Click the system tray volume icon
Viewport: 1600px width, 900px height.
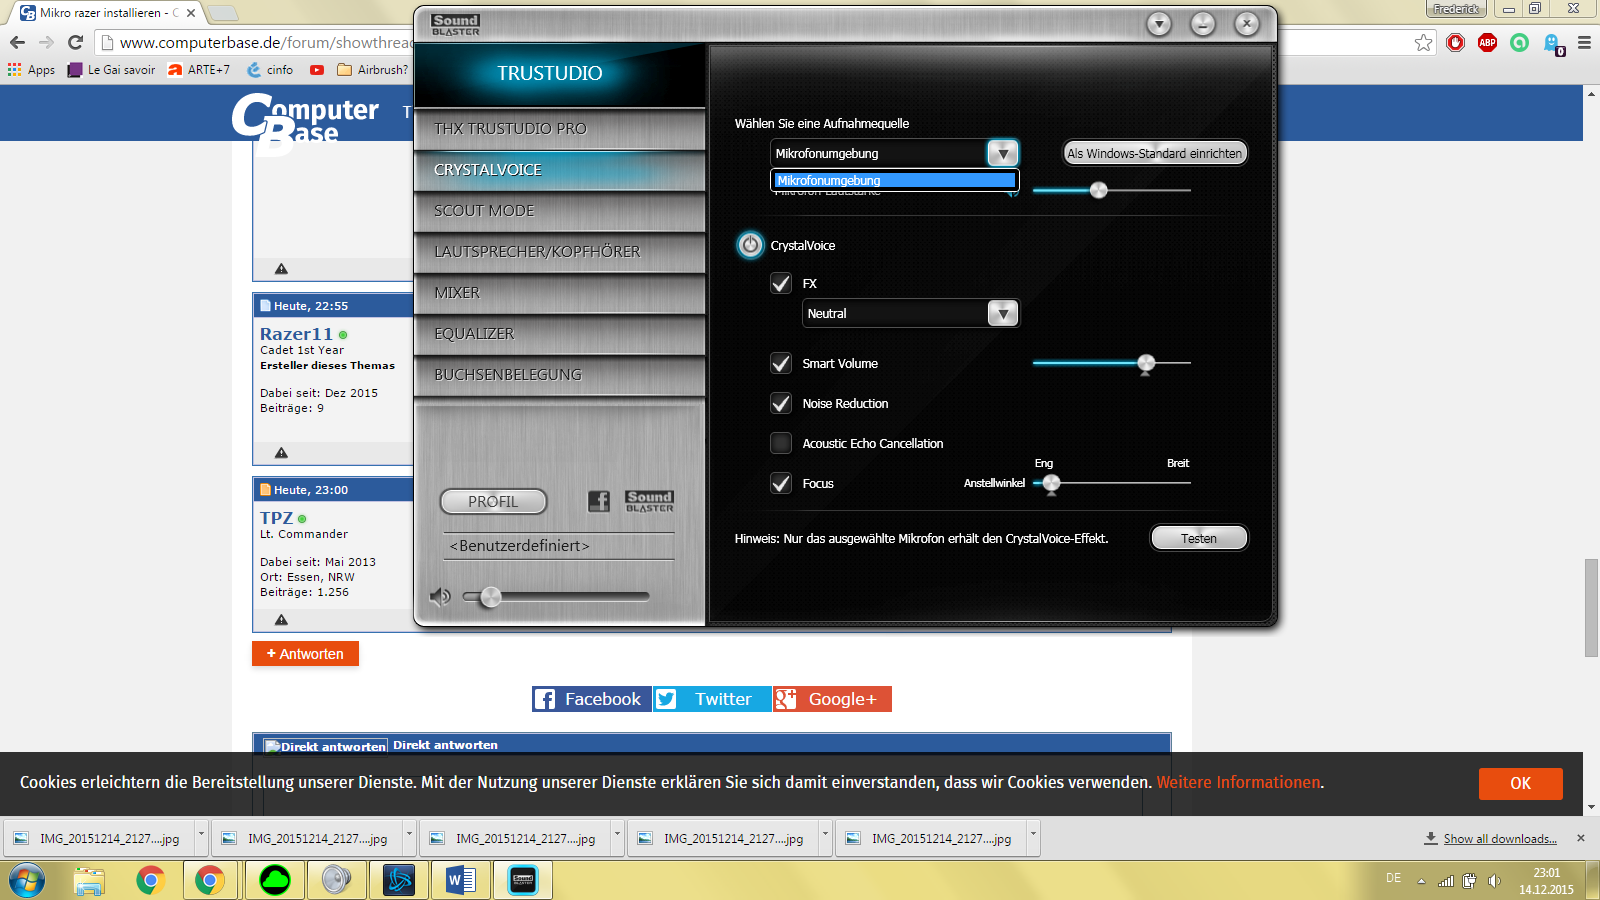1494,880
